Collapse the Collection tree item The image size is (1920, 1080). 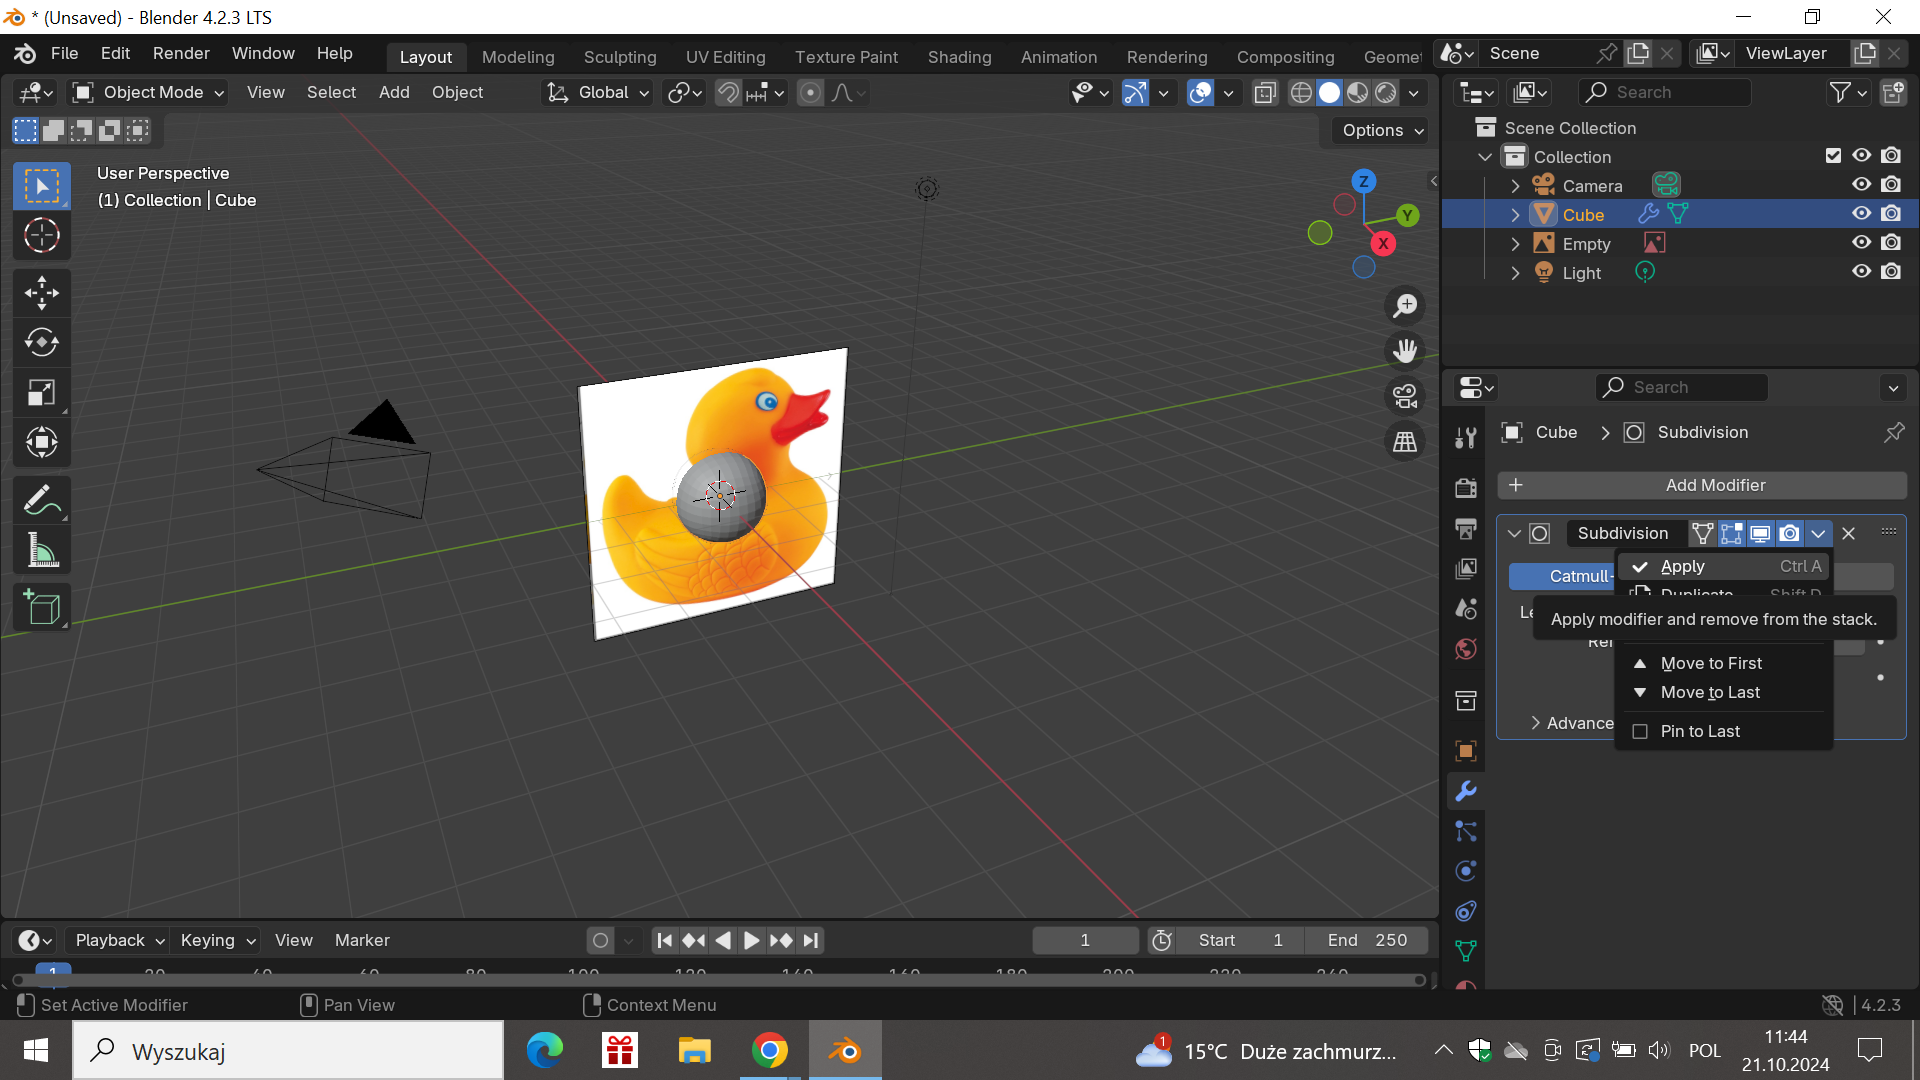1485,157
